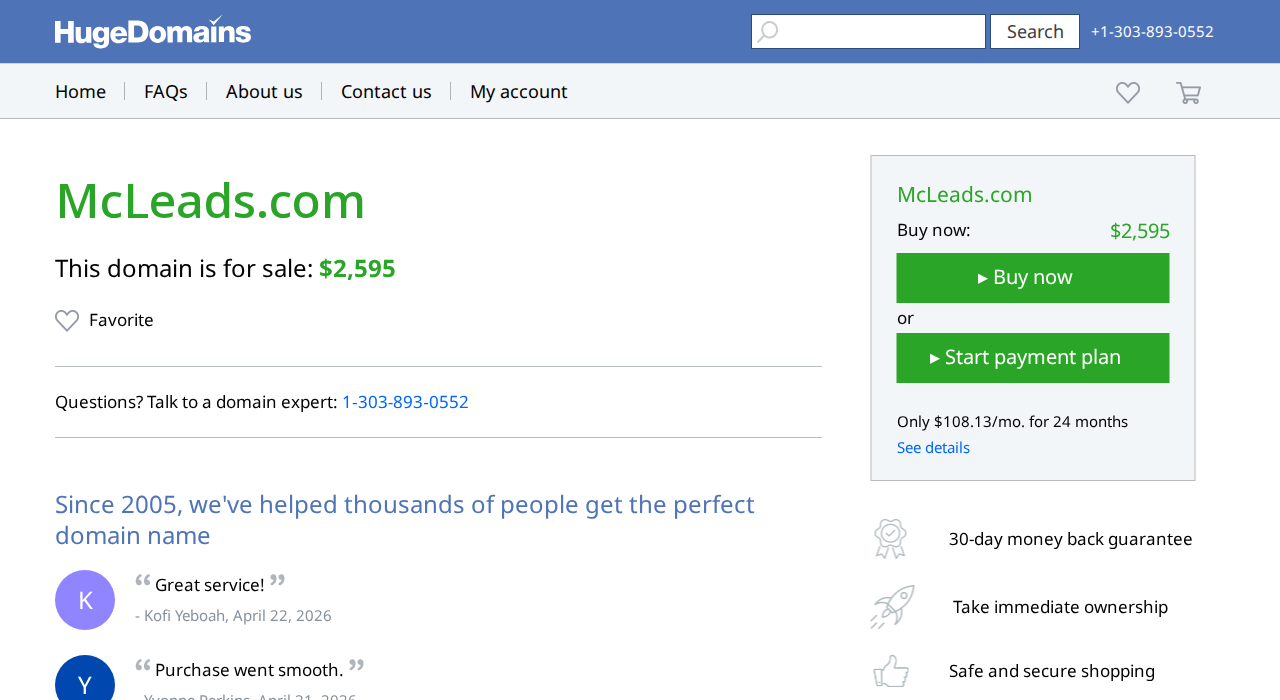This screenshot has height=700, width=1280.
Task: Open the FAQs menu item
Action: click(x=166, y=91)
